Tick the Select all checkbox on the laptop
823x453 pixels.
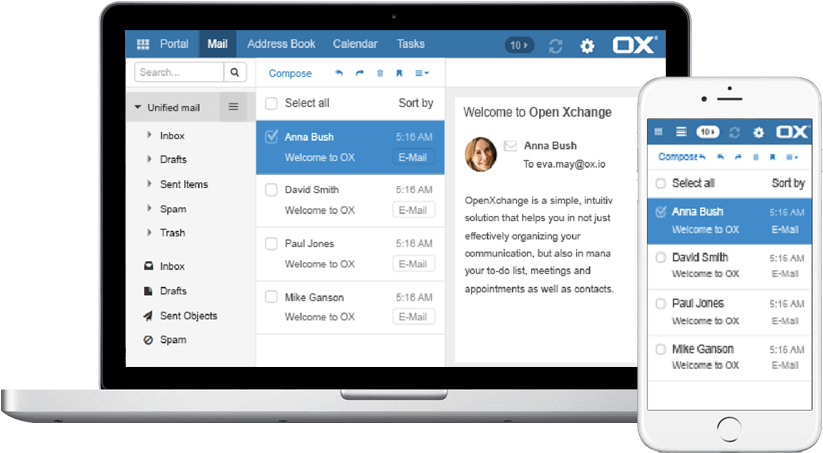(271, 103)
